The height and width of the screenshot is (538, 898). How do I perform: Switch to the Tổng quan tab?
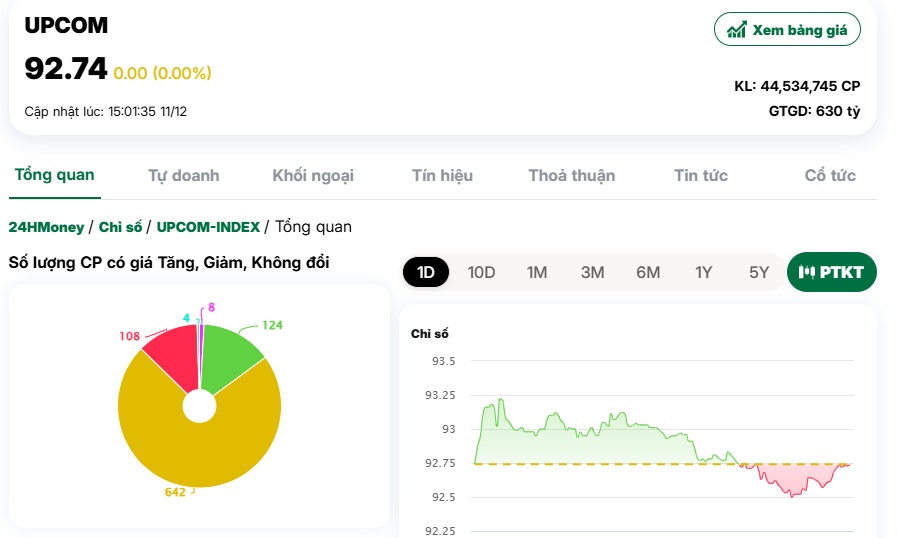[54, 175]
